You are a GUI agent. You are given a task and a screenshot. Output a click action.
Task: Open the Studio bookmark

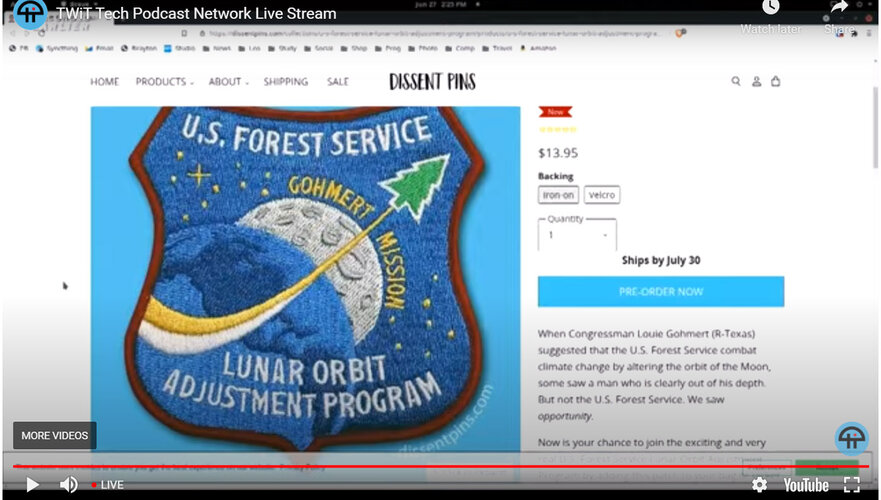[179, 48]
